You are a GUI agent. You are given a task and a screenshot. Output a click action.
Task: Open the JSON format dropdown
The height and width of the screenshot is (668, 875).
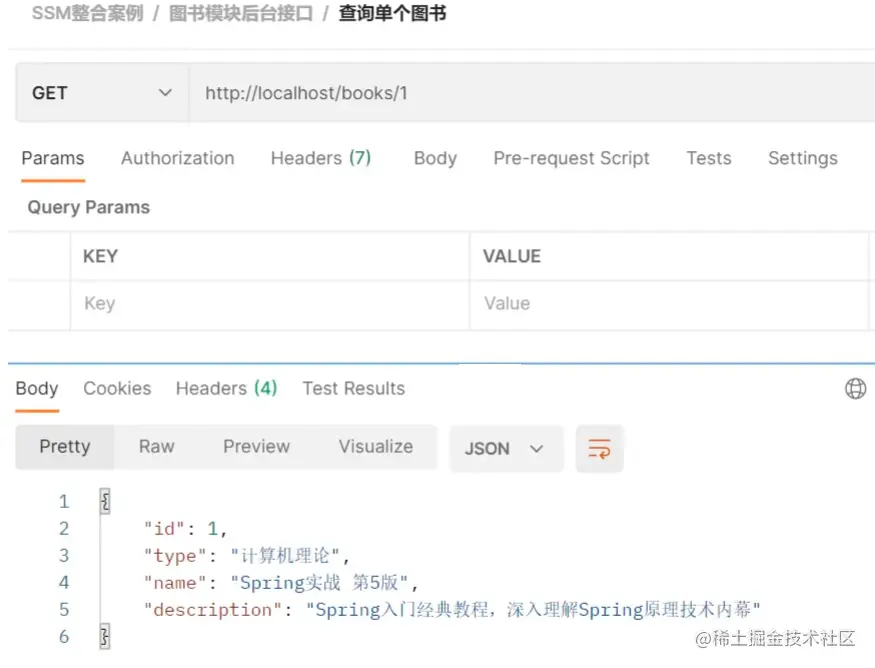click(505, 448)
